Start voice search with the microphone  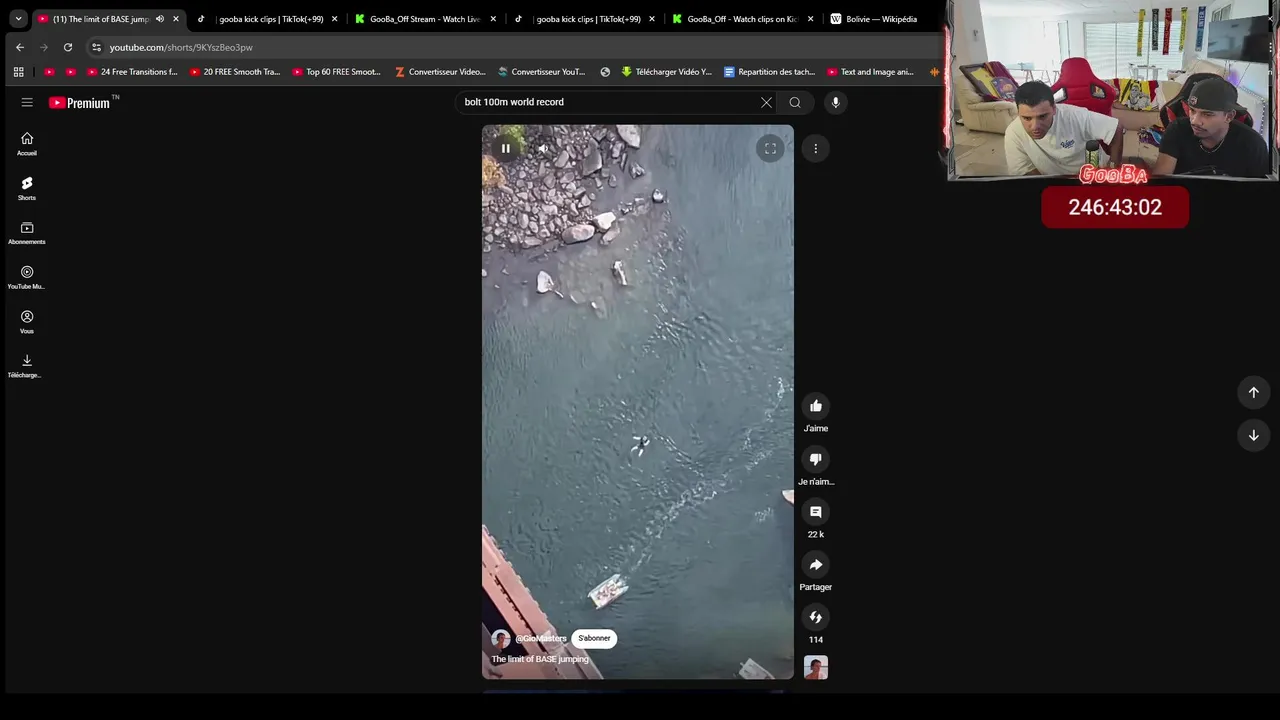[835, 102]
